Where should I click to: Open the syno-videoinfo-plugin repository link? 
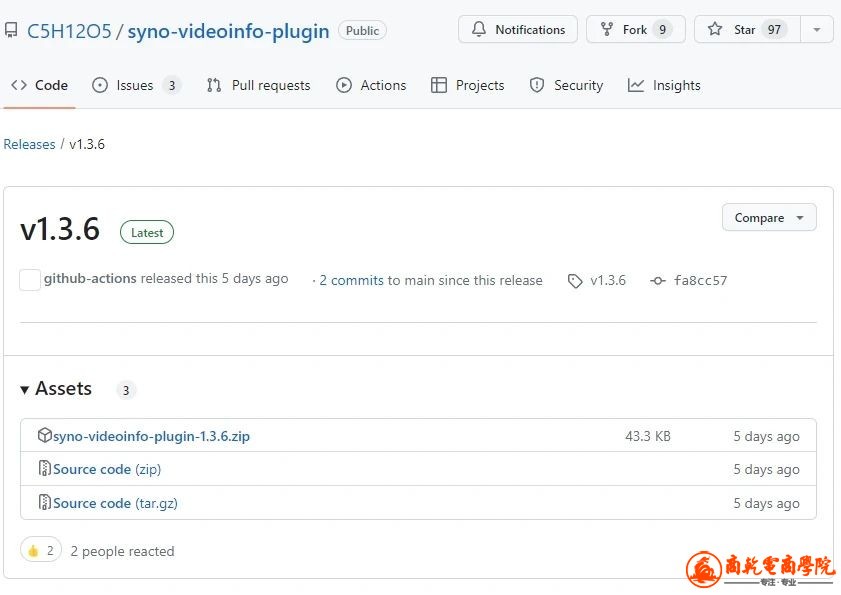point(228,31)
